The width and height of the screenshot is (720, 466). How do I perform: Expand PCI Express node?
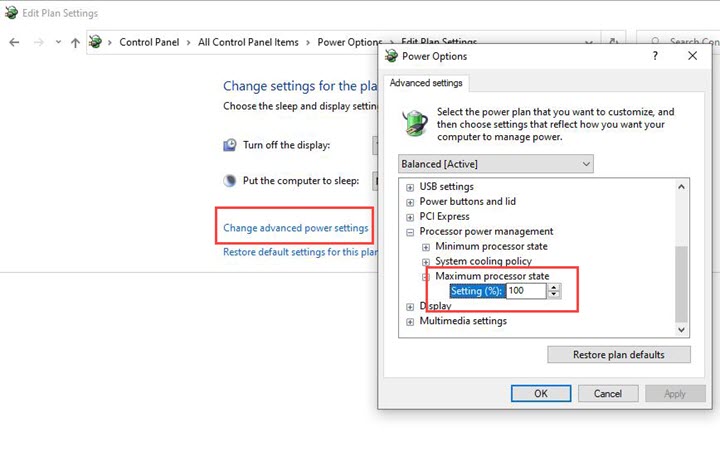pos(410,217)
